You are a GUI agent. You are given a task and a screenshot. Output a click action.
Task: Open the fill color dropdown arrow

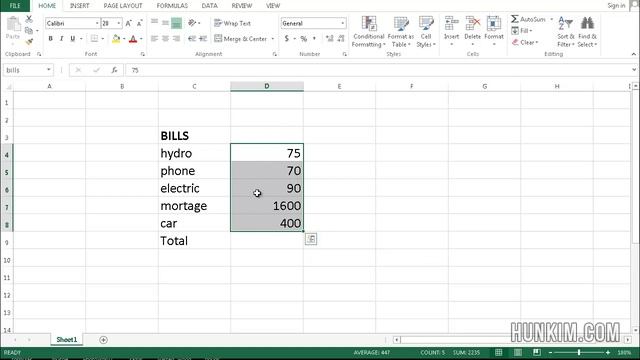124,39
